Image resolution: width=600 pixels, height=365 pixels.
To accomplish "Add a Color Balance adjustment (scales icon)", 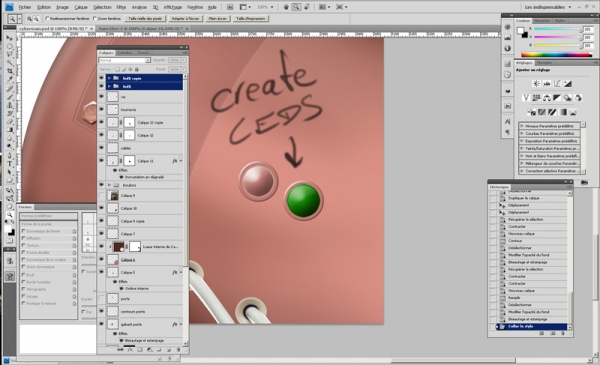I will [x=546, y=98].
